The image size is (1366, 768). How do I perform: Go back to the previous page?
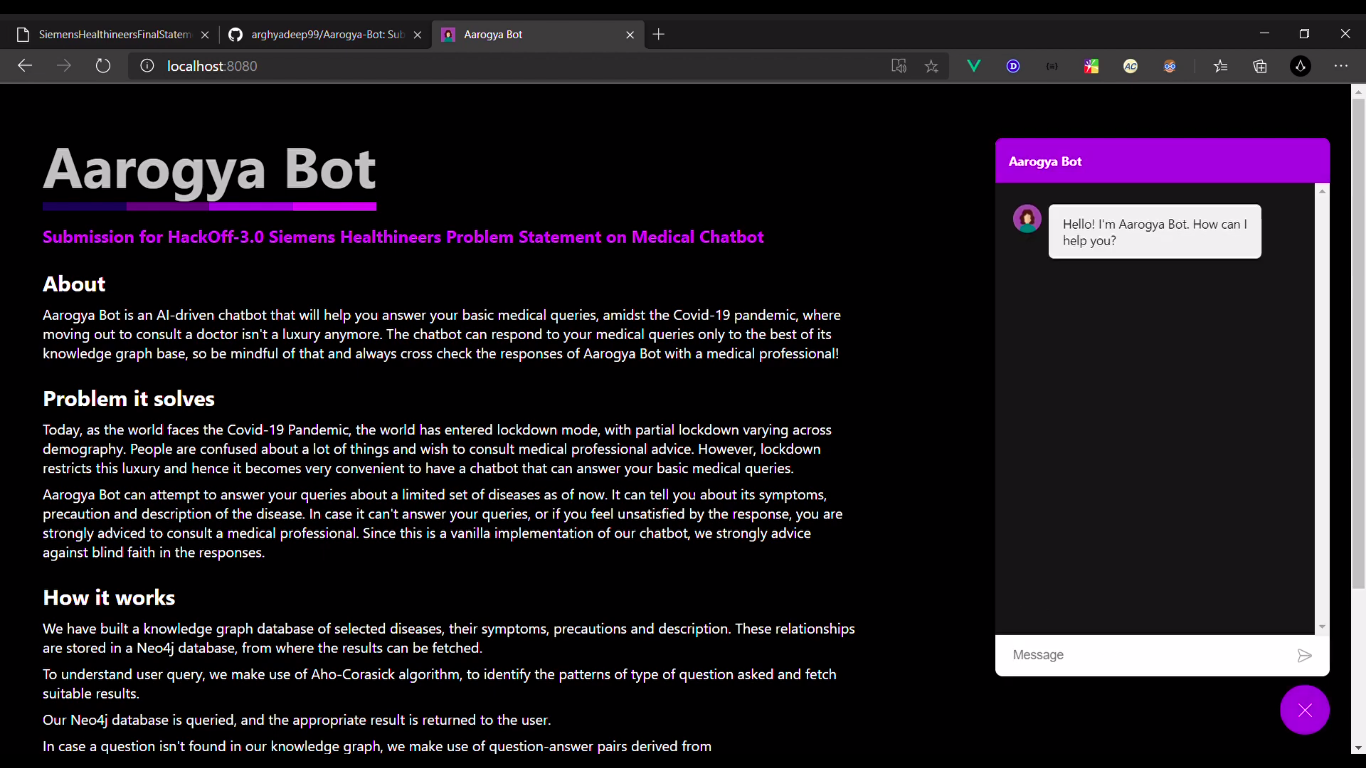(25, 66)
